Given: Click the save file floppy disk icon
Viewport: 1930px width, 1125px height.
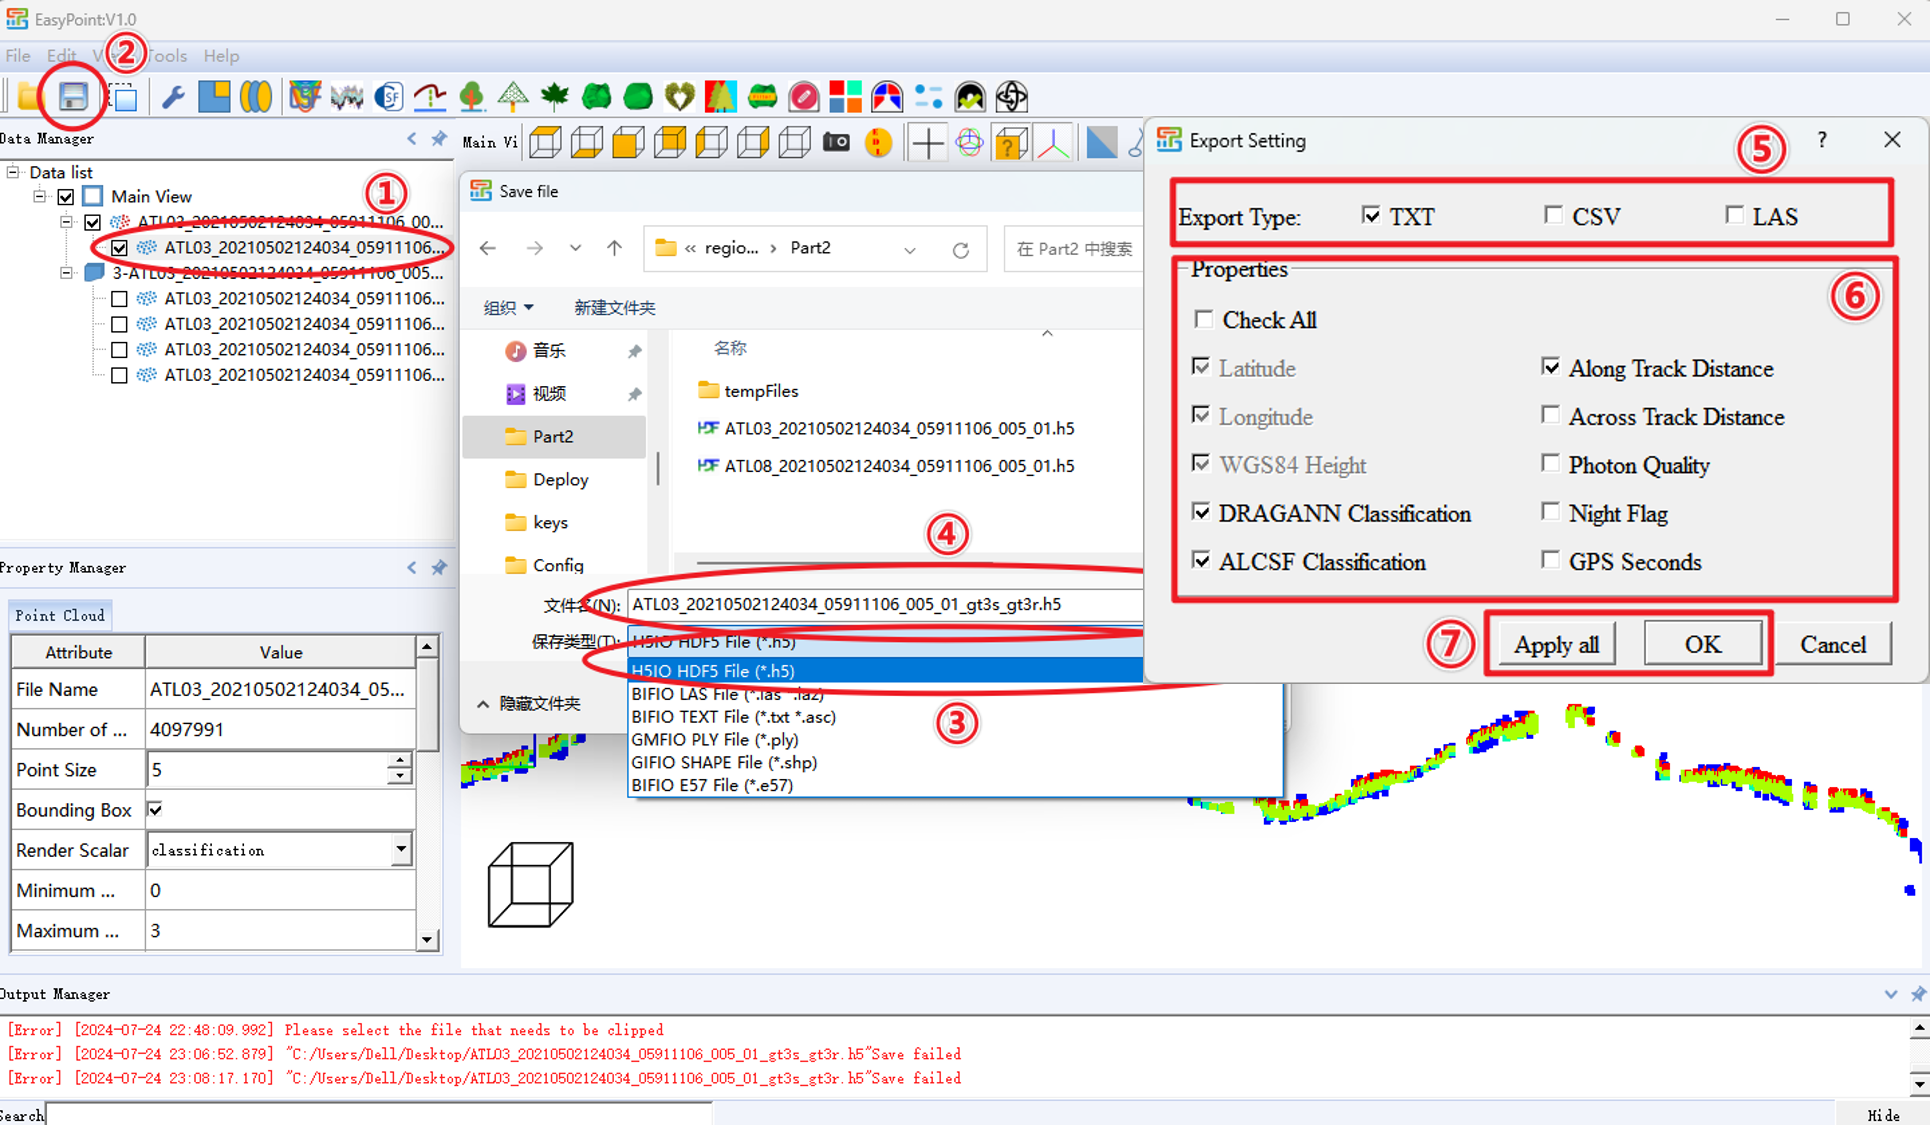Looking at the screenshot, I should pyautogui.click(x=73, y=97).
